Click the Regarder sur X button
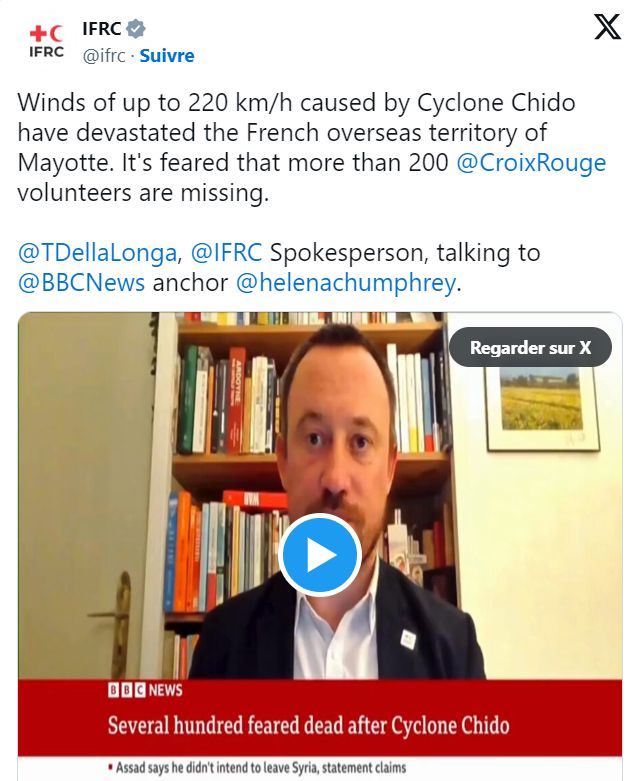The height and width of the screenshot is (781, 632). (x=530, y=347)
